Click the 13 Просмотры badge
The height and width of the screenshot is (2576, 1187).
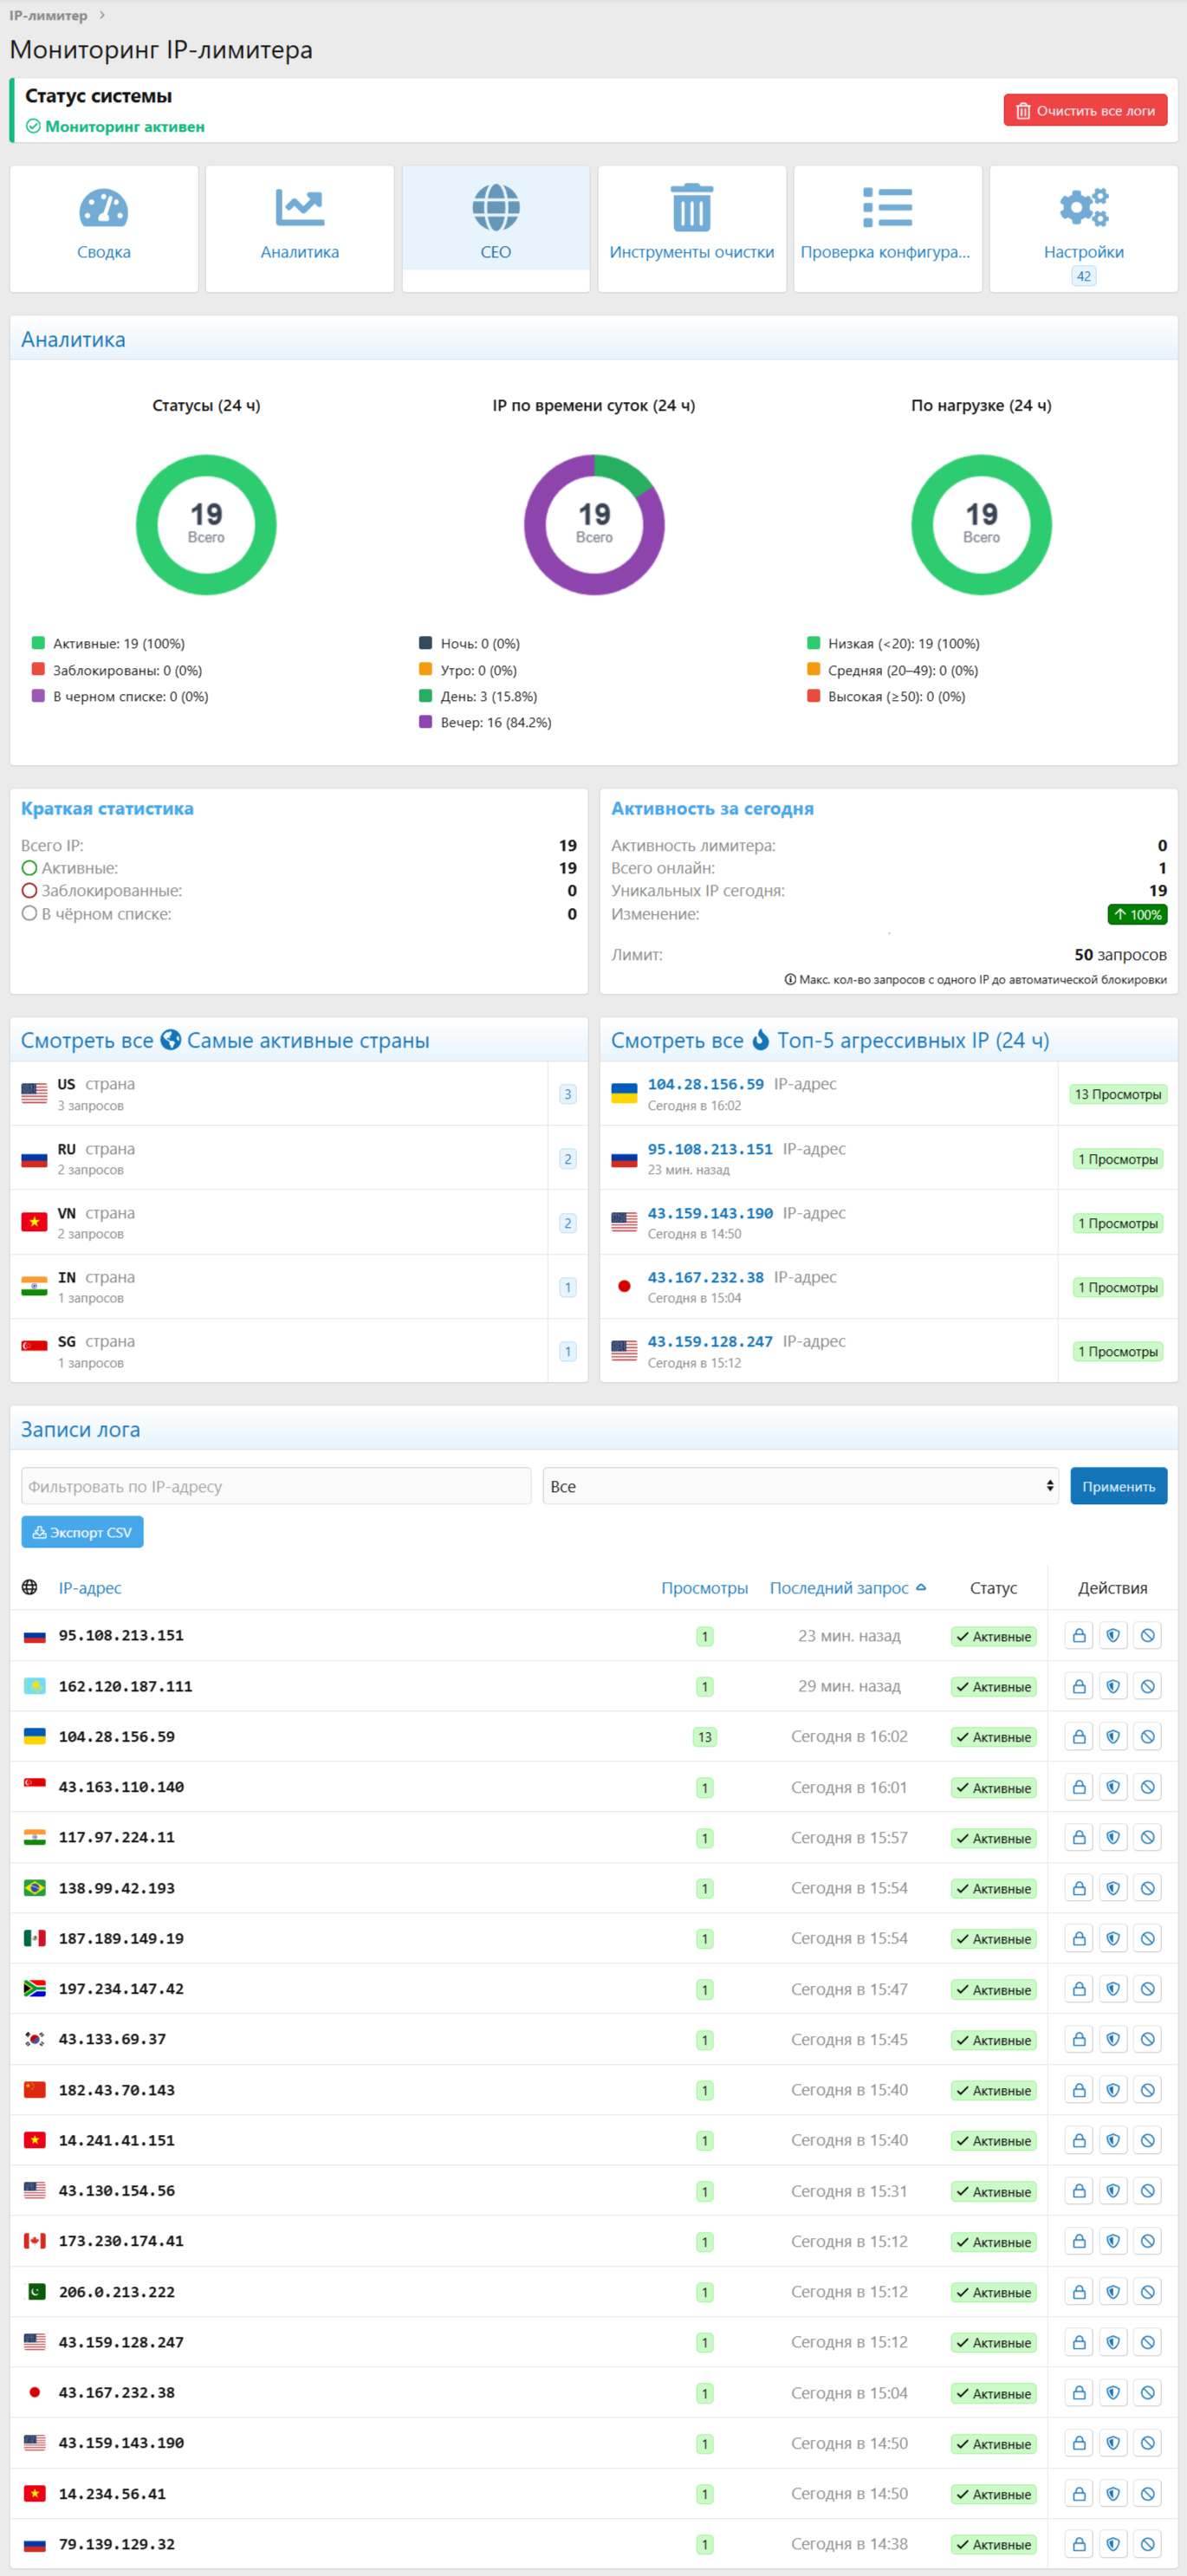click(x=1118, y=1094)
